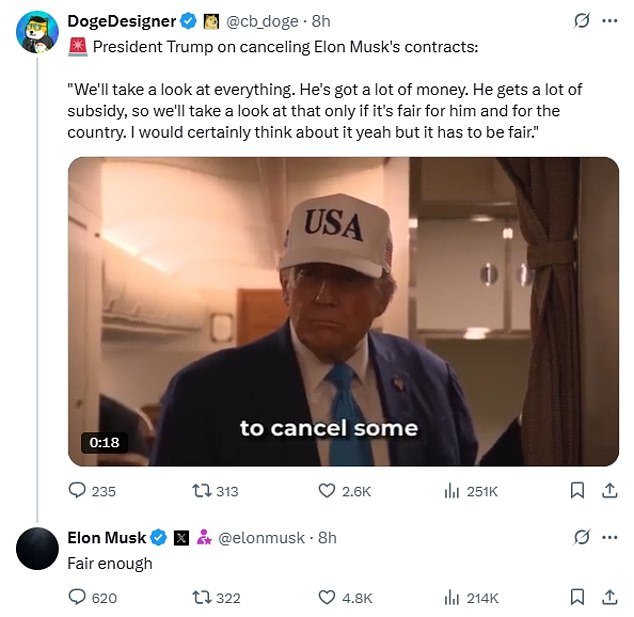Image resolution: width=634 pixels, height=617 pixels.
Task: Open more options on Elon Musk's reply
Action: 610,537
